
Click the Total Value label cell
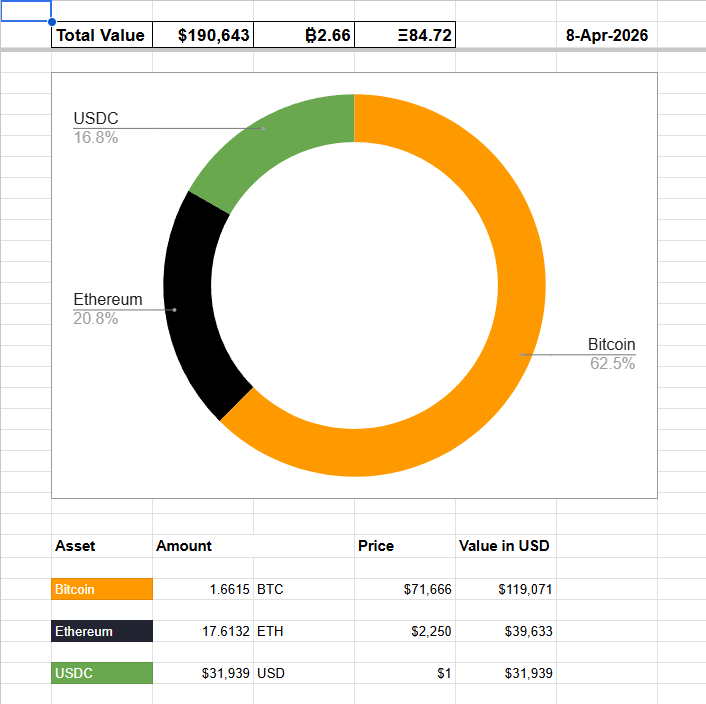(102, 35)
